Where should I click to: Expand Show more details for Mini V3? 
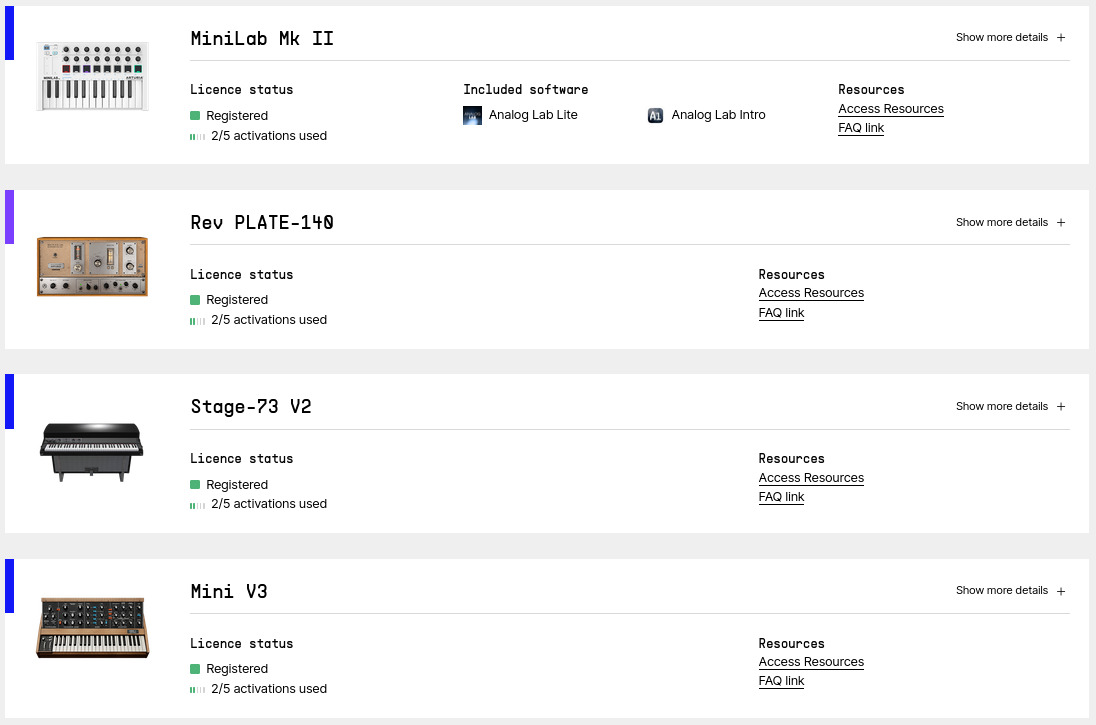(x=1010, y=590)
